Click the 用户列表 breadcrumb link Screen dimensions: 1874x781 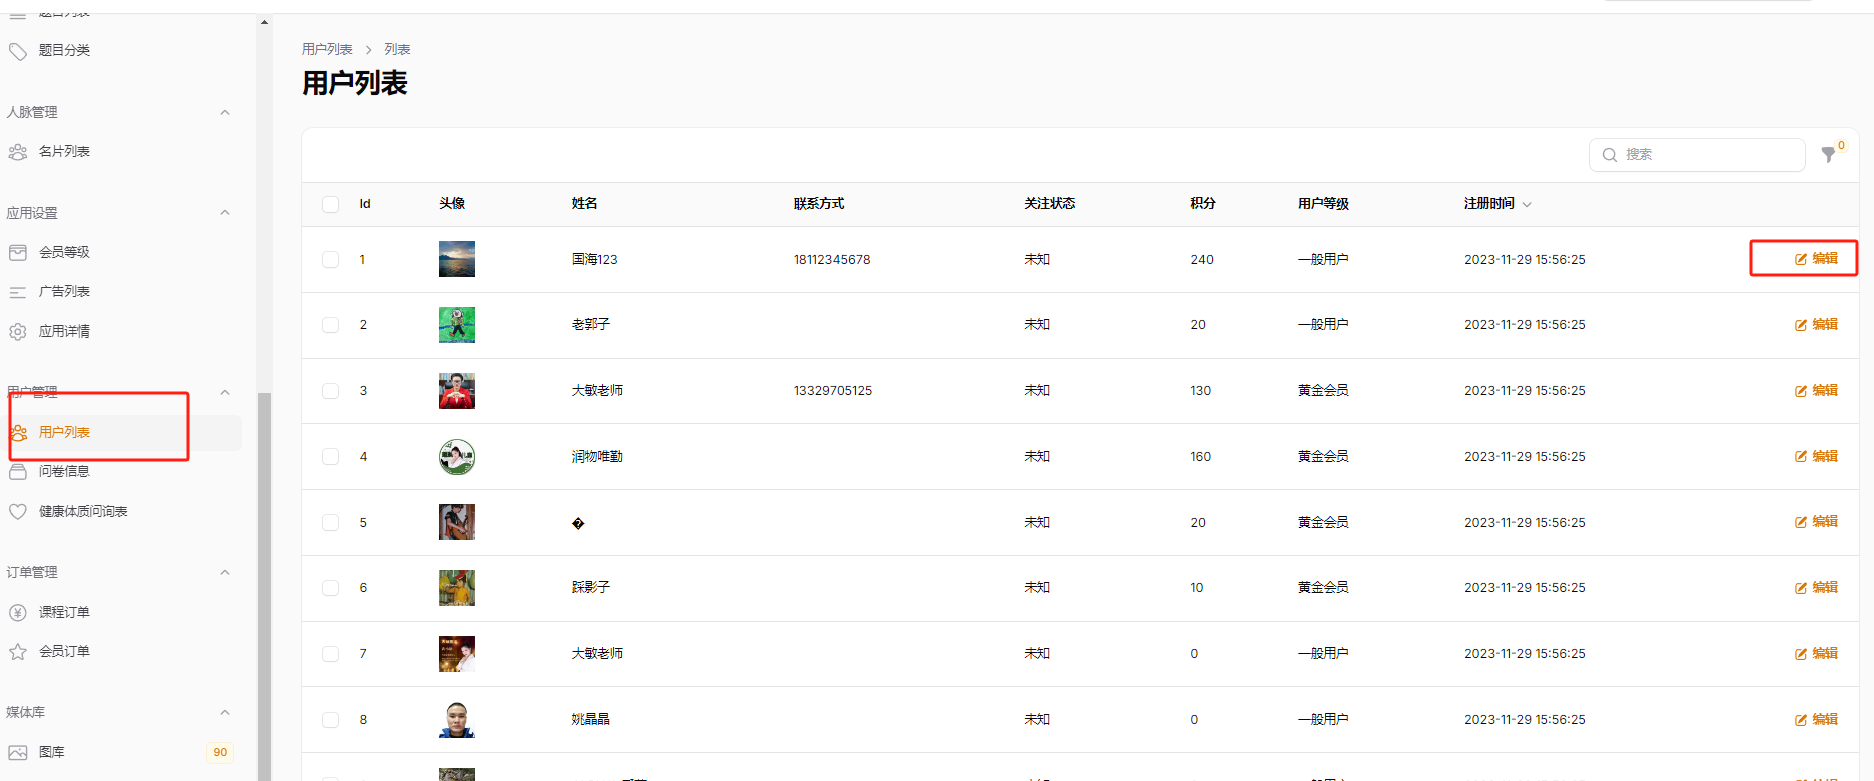click(x=327, y=50)
